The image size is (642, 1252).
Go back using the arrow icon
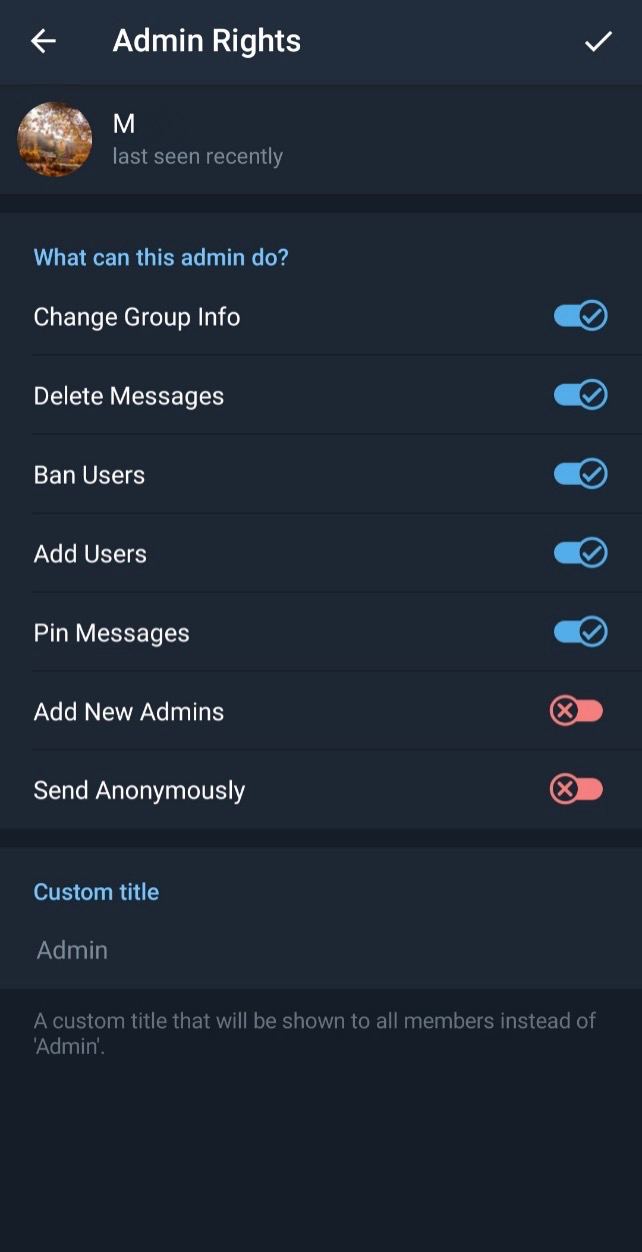tap(43, 41)
